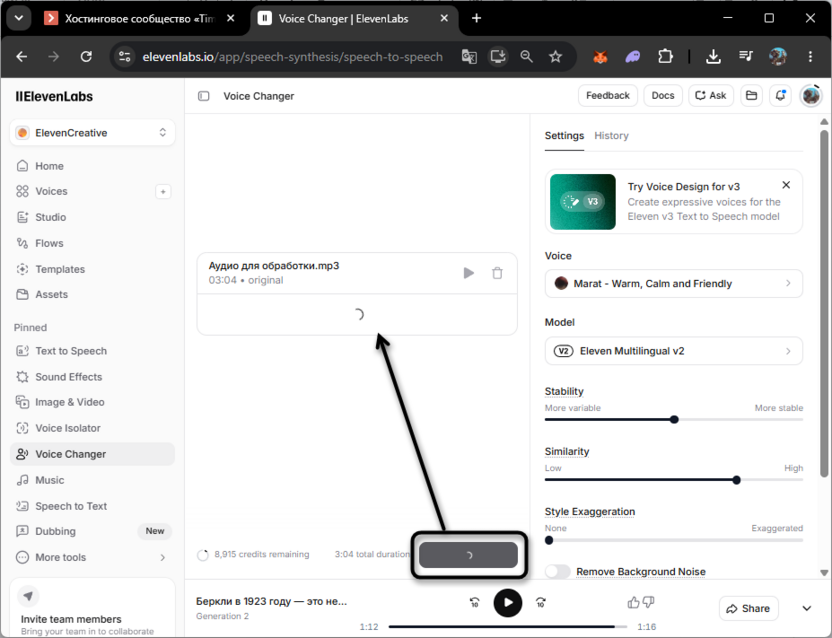Image resolution: width=832 pixels, height=638 pixels.
Task: Go to Home in the sidebar
Action: pos(92,166)
